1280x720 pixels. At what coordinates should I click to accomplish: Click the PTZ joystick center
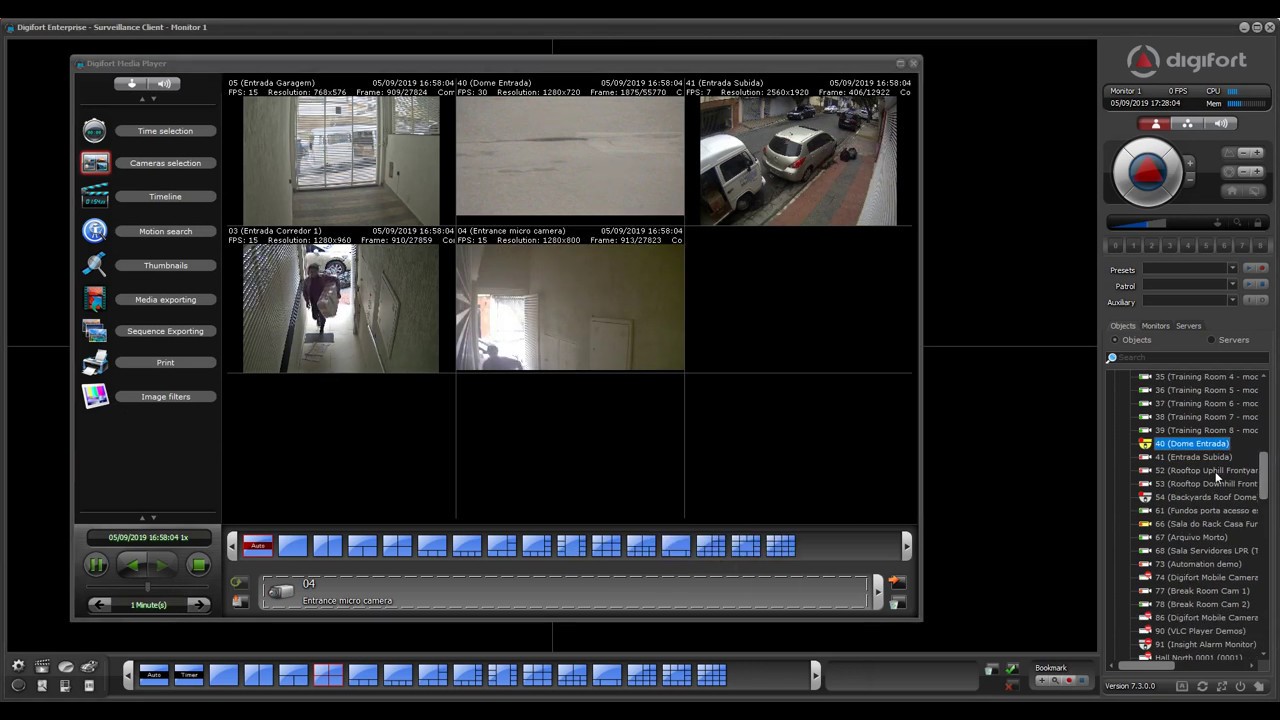(1147, 172)
